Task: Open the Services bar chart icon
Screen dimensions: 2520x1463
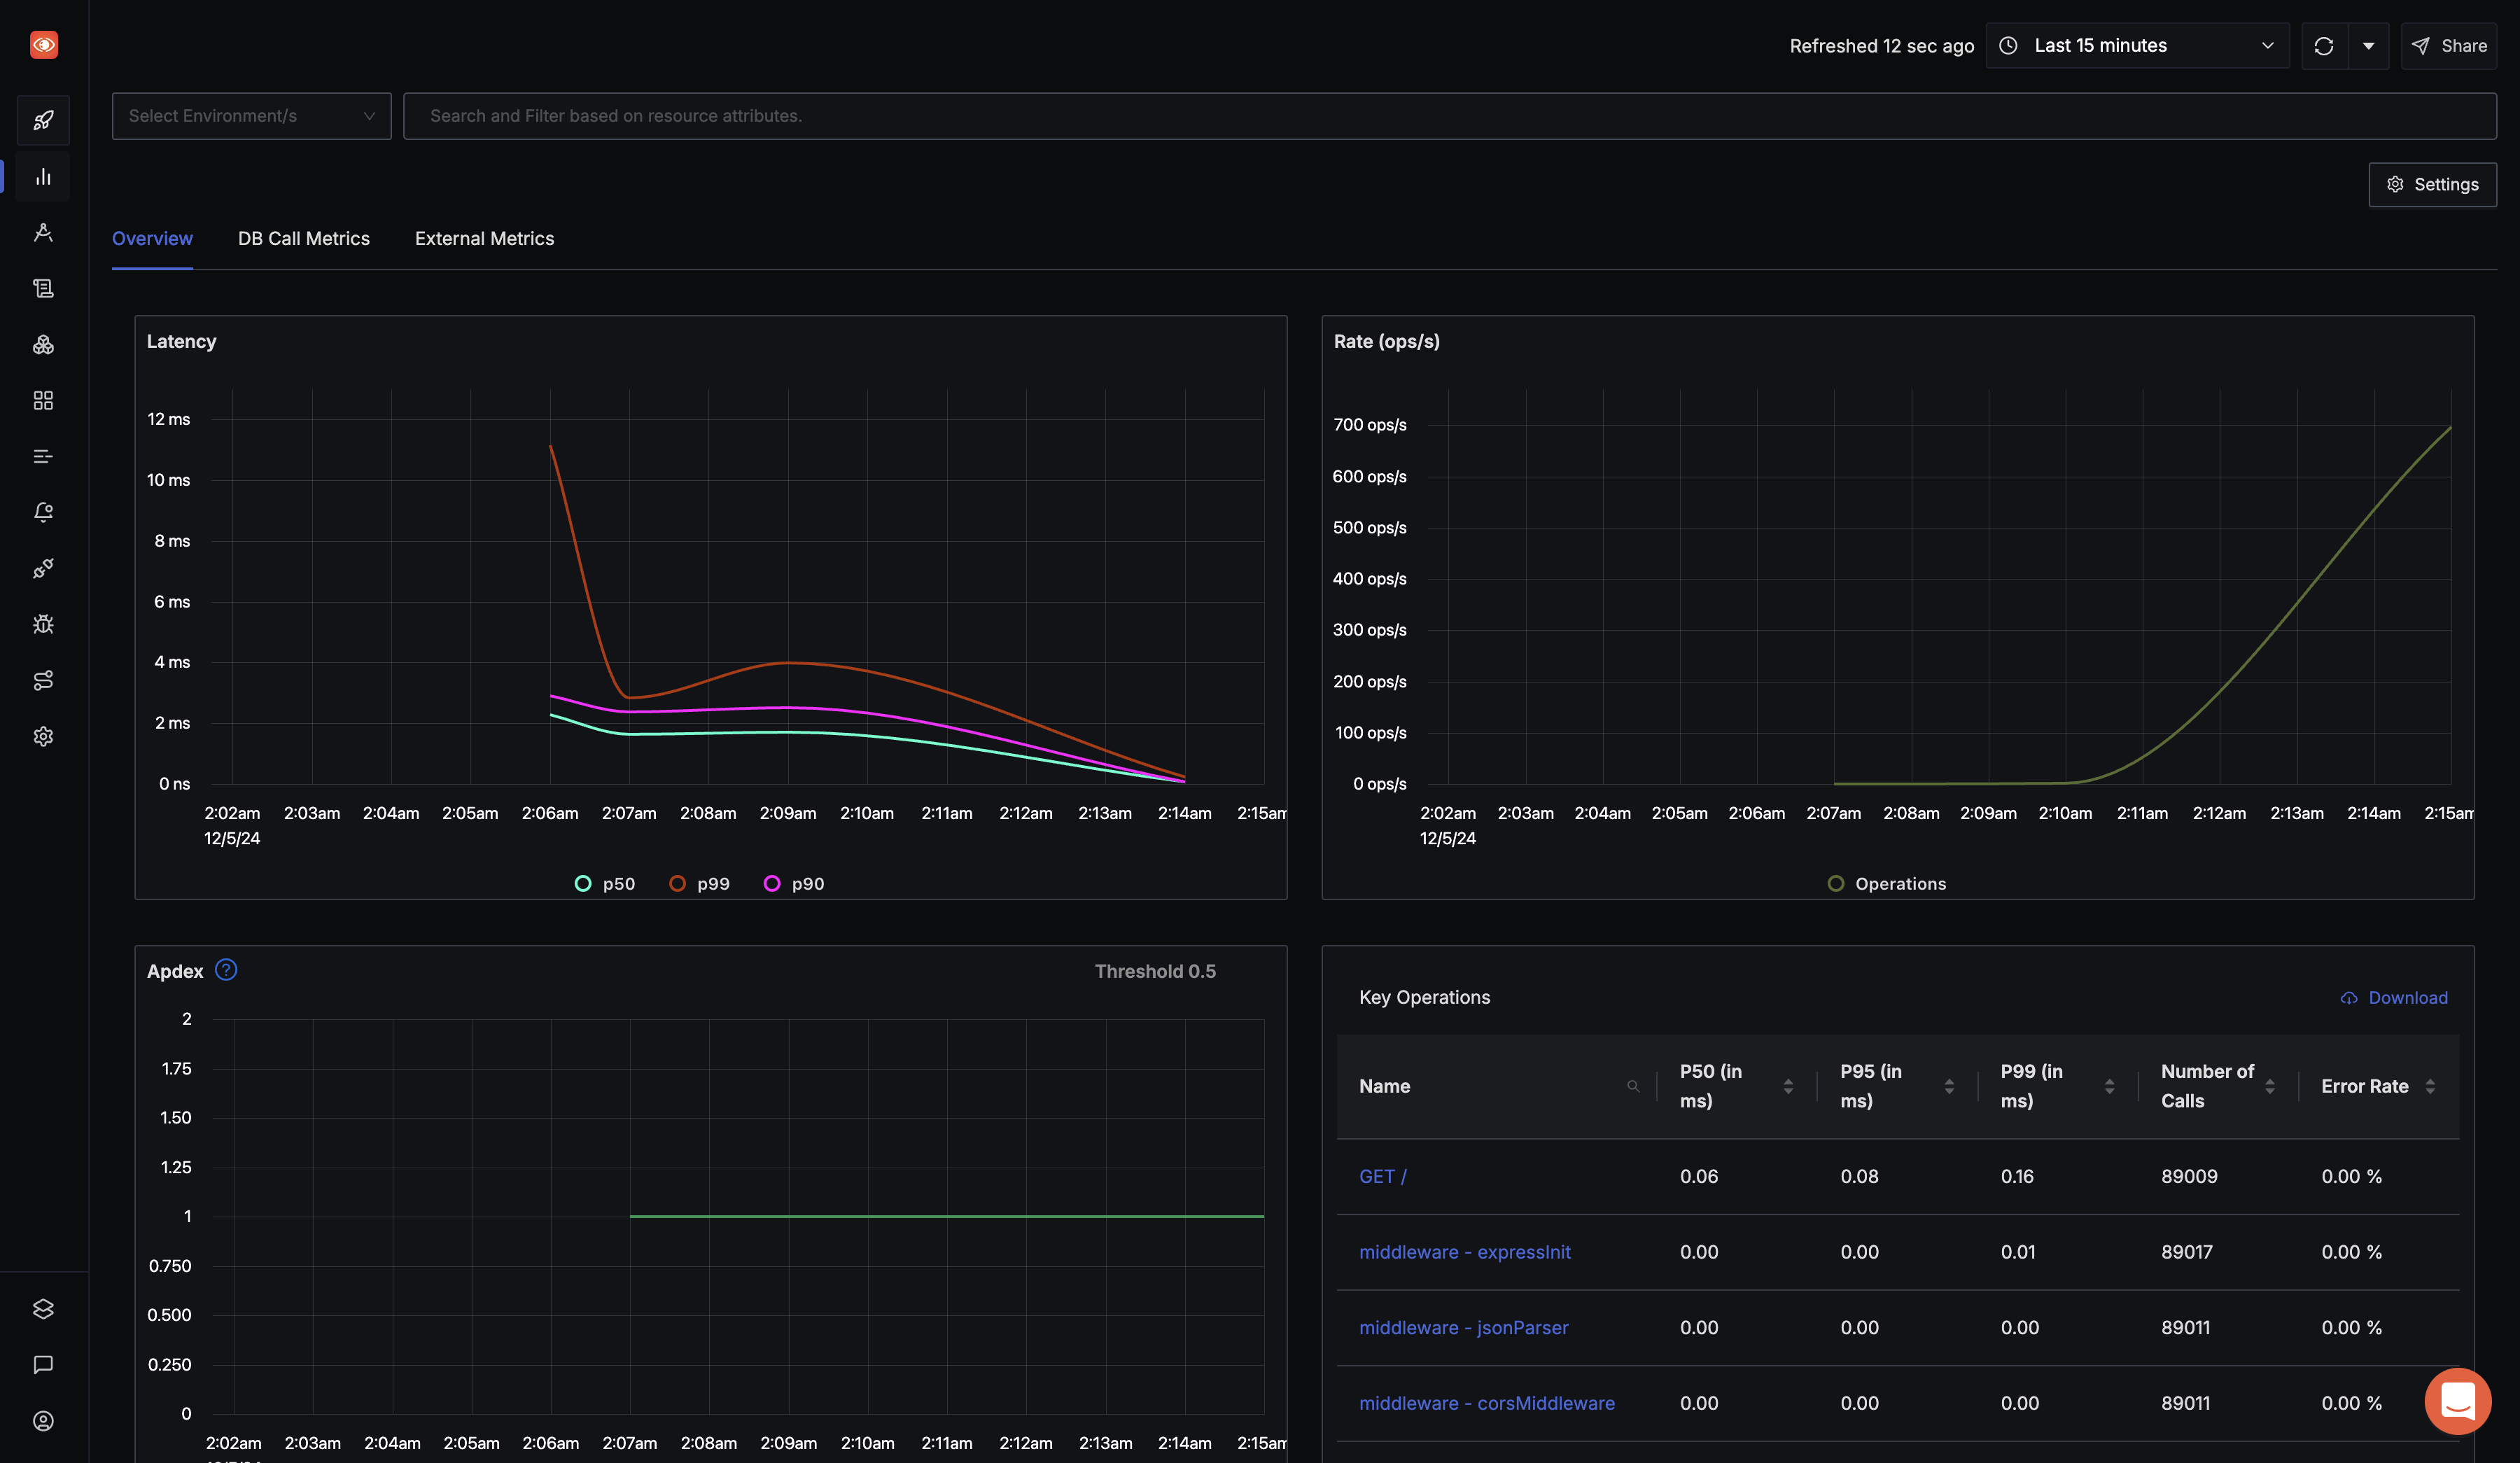Action: (43, 177)
